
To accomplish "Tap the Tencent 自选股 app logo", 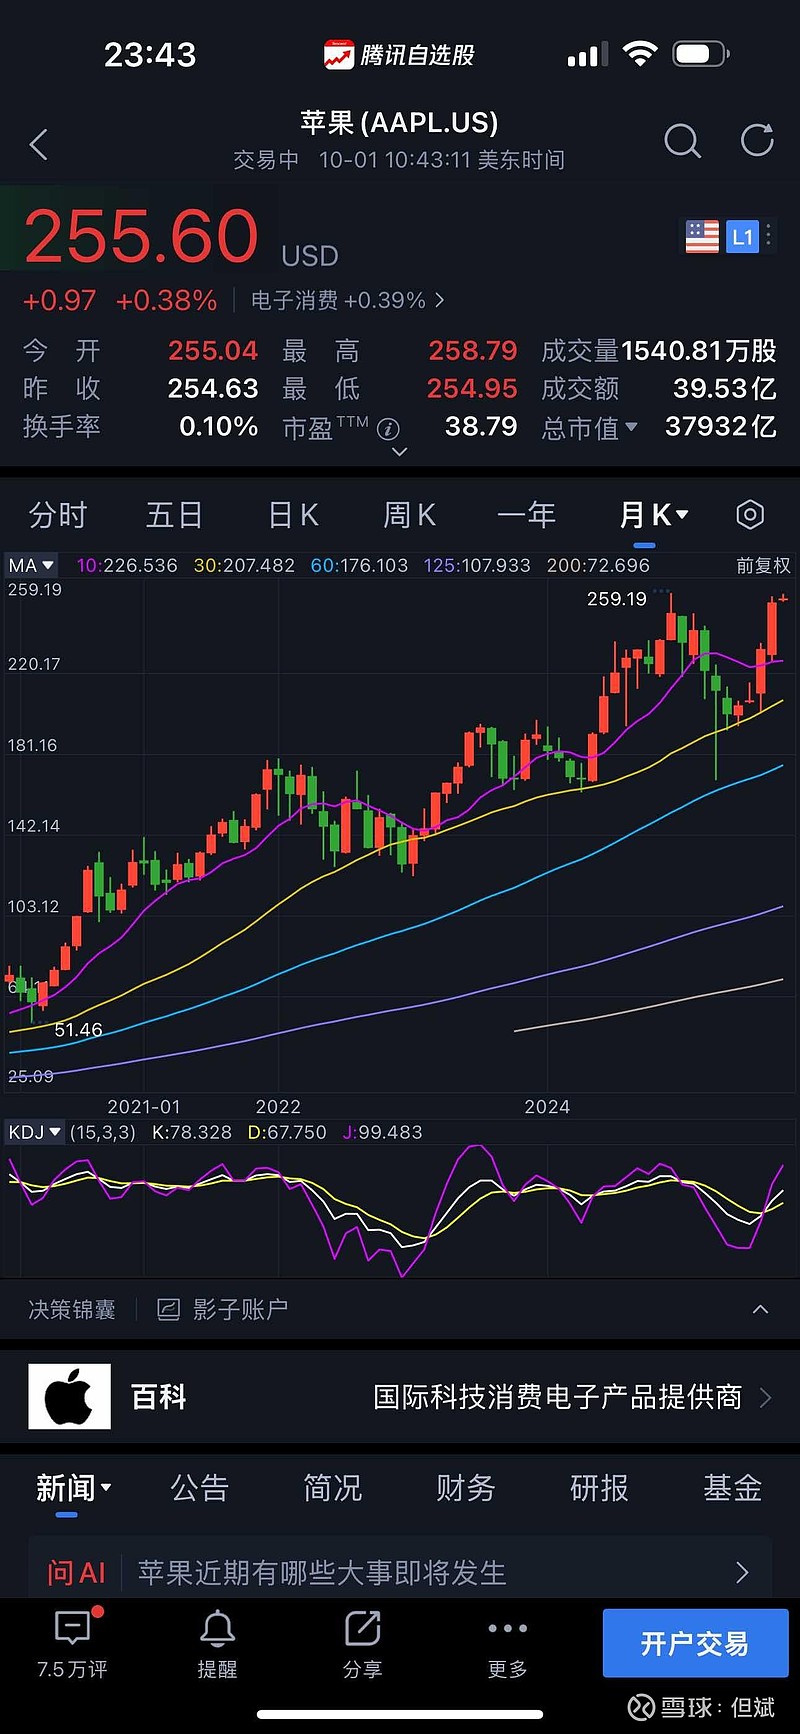I will [x=339, y=55].
